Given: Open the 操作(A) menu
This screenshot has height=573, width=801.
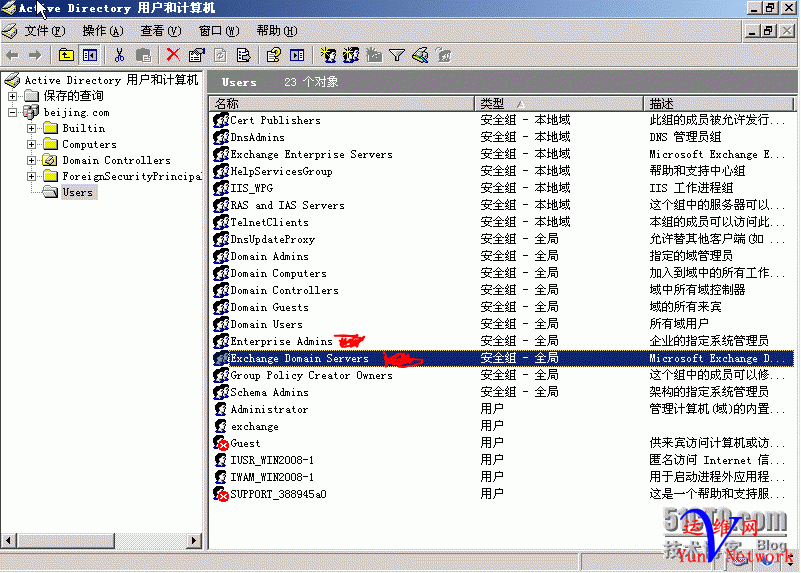Looking at the screenshot, I should coord(103,31).
